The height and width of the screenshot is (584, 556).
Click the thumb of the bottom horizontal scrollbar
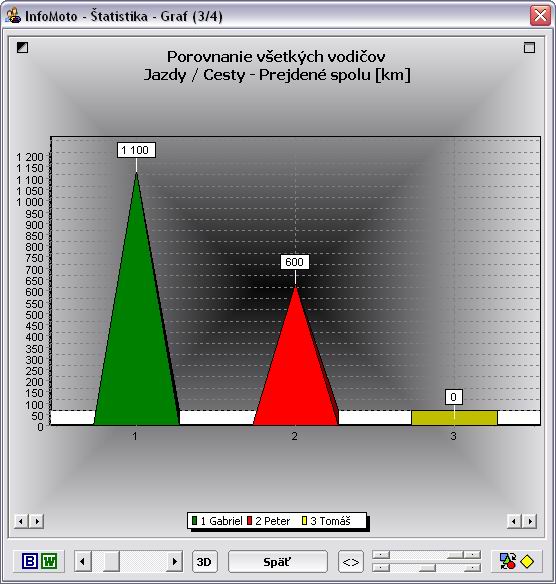111,561
